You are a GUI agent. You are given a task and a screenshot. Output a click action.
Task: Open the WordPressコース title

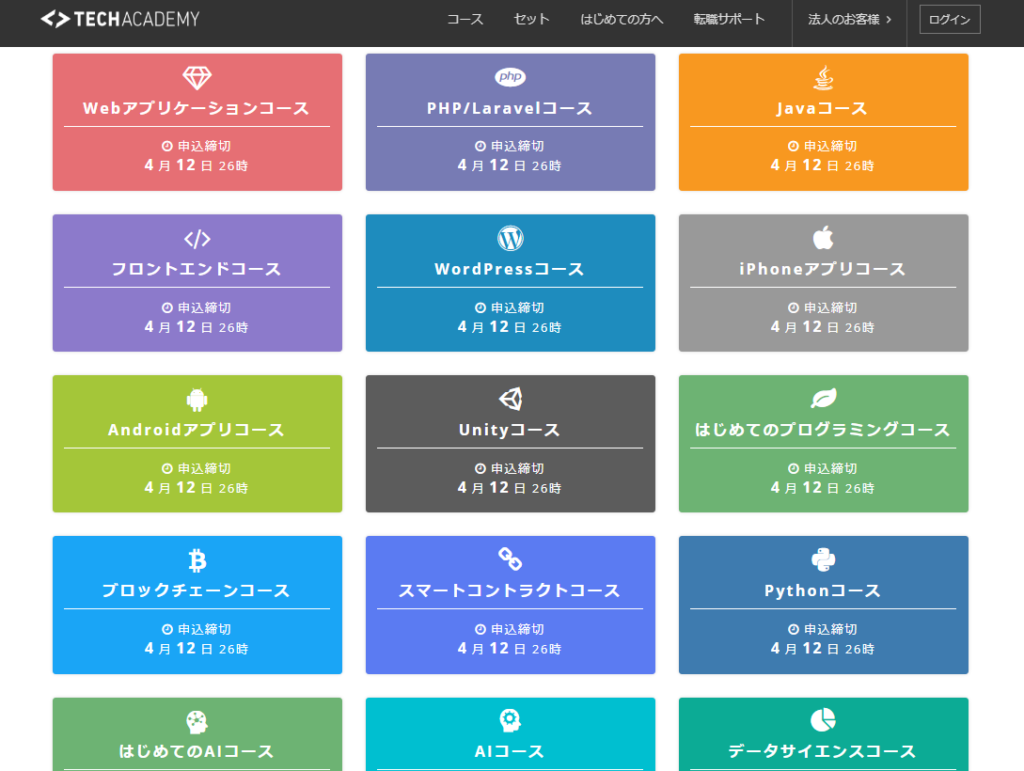tap(510, 269)
